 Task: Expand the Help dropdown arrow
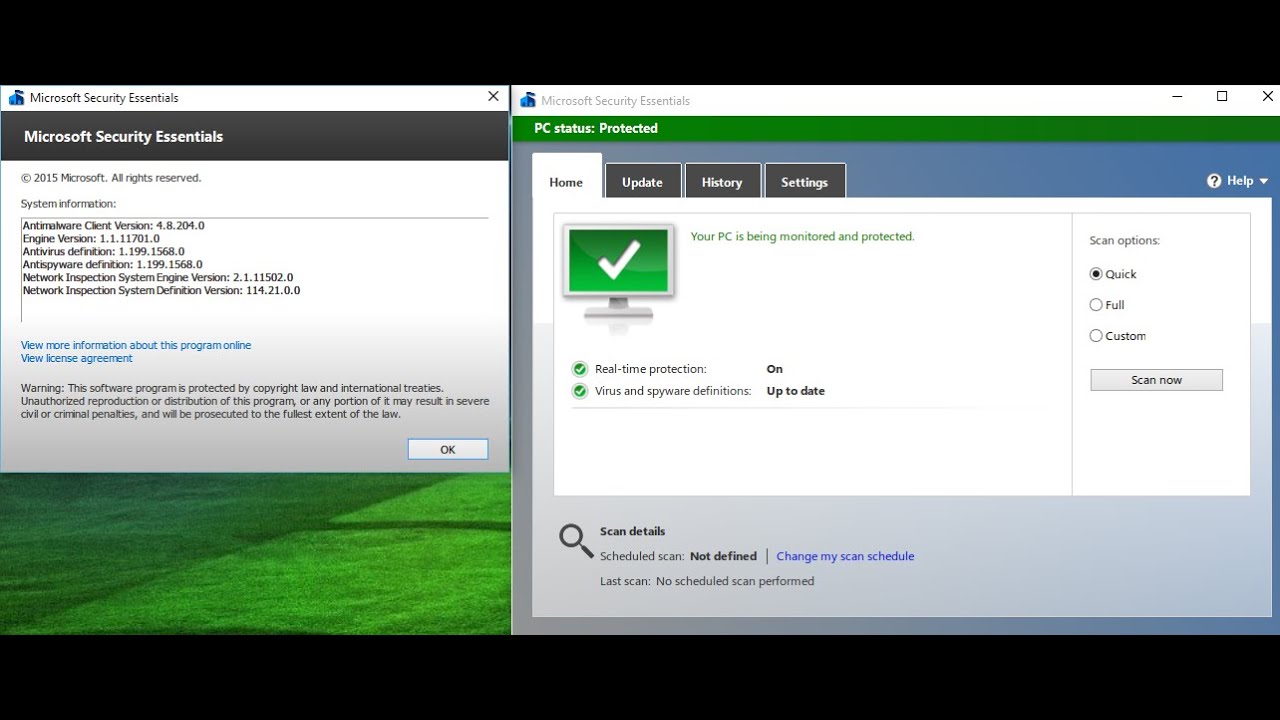point(1264,181)
